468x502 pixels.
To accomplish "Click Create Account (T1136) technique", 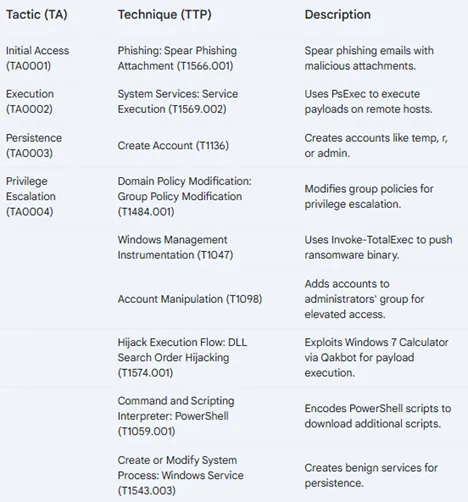I will coord(173,146).
